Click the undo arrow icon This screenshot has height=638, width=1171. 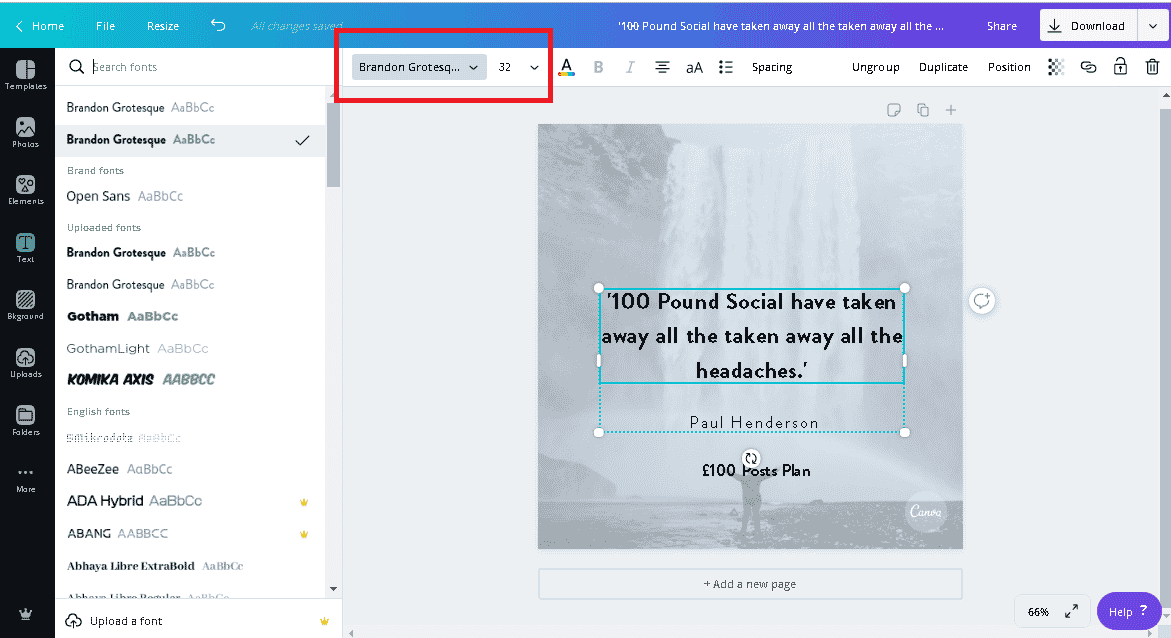coord(218,26)
